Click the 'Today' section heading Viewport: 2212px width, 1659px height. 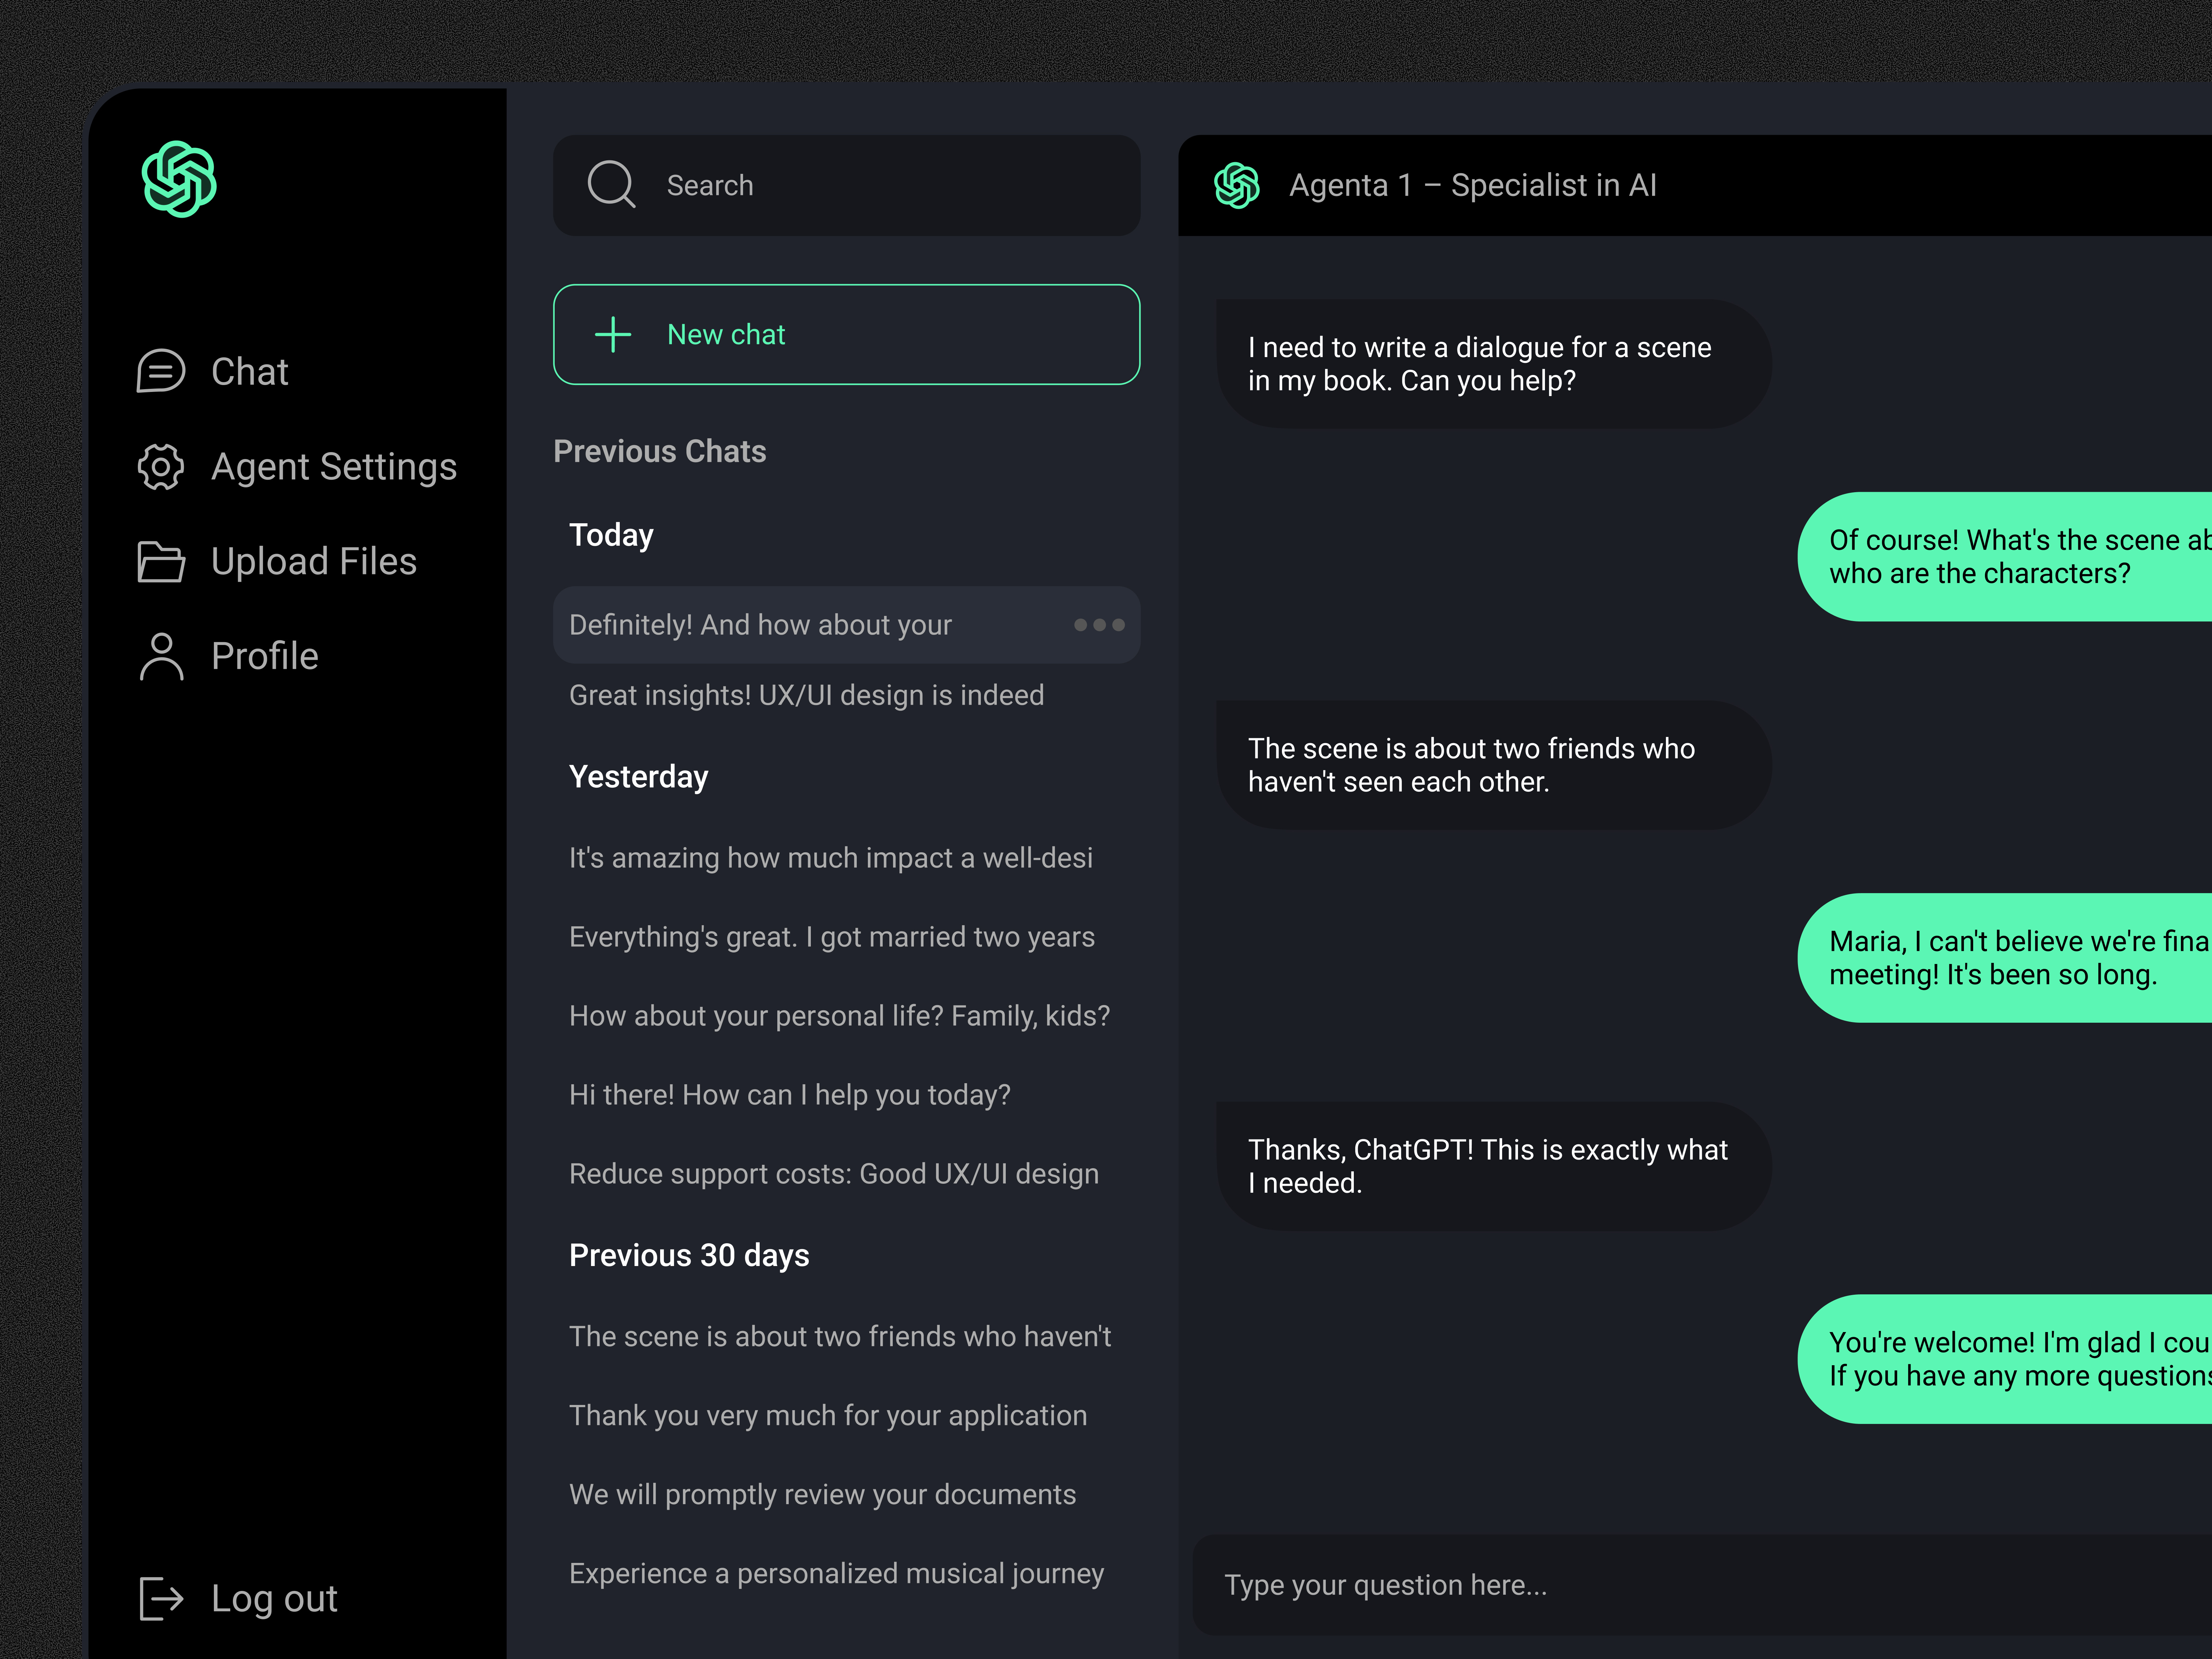click(611, 536)
